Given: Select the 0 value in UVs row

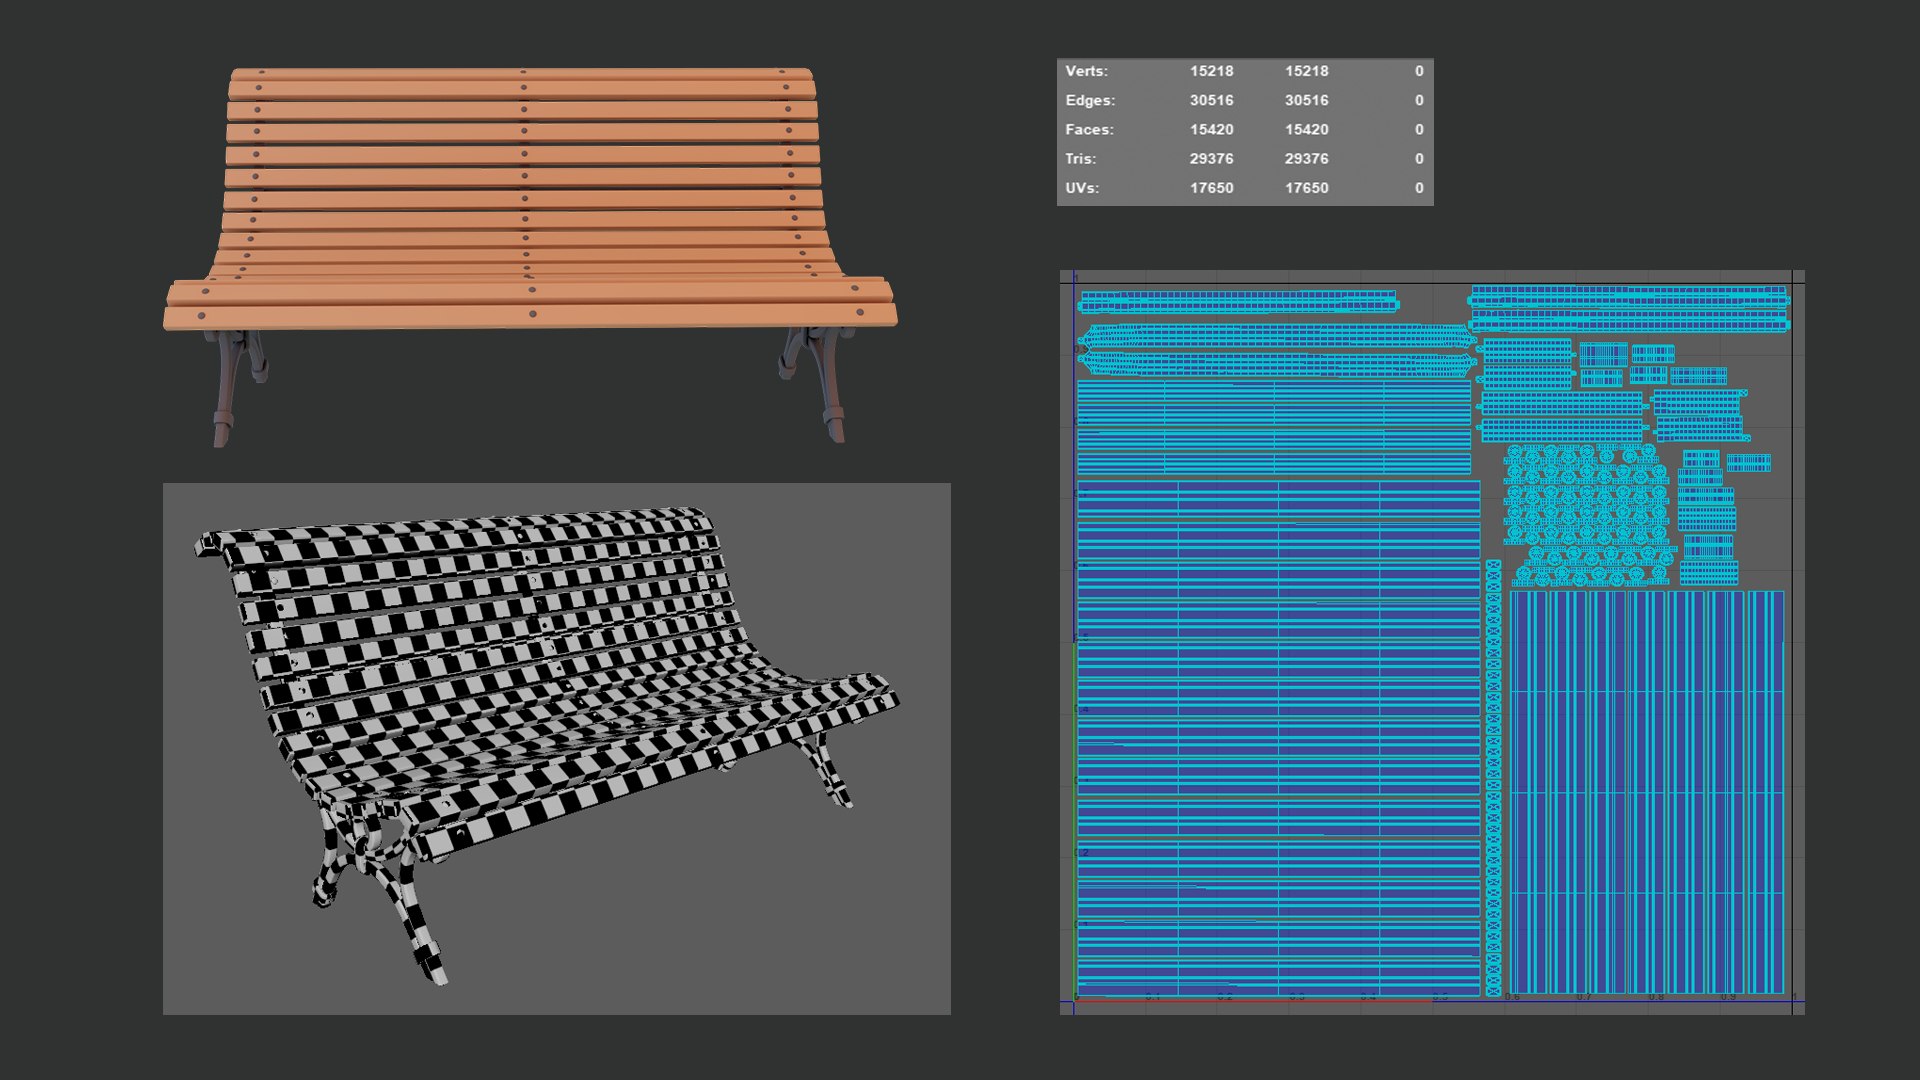Looking at the screenshot, I should point(1419,187).
